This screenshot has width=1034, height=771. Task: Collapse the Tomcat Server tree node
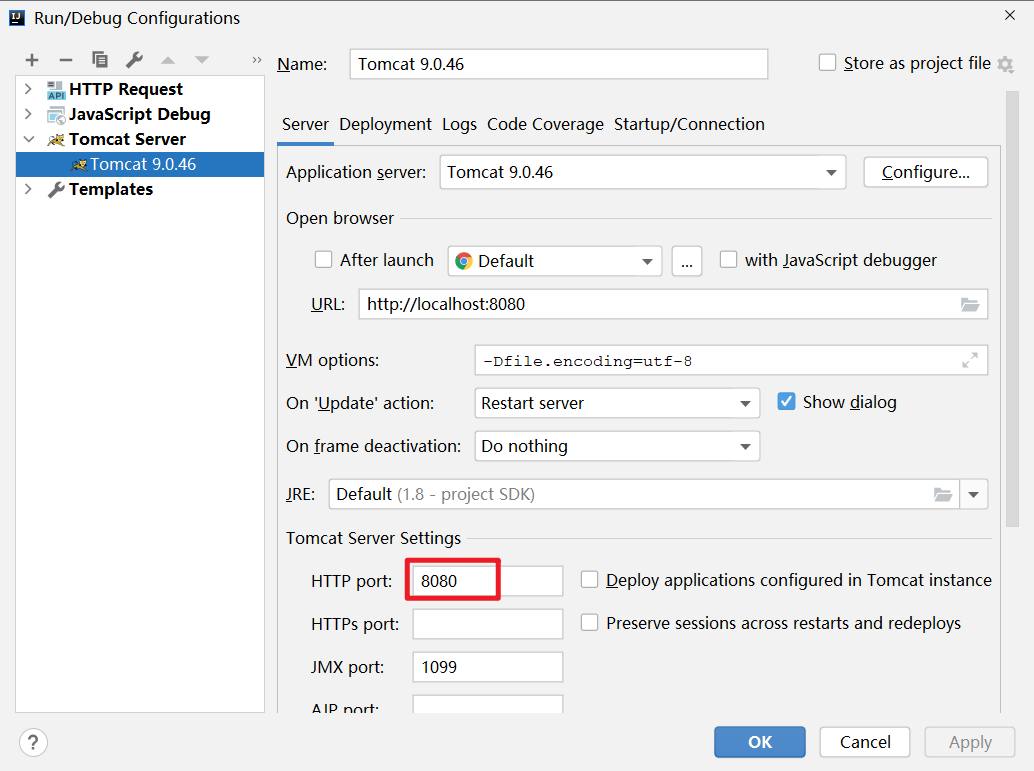[x=29, y=139]
